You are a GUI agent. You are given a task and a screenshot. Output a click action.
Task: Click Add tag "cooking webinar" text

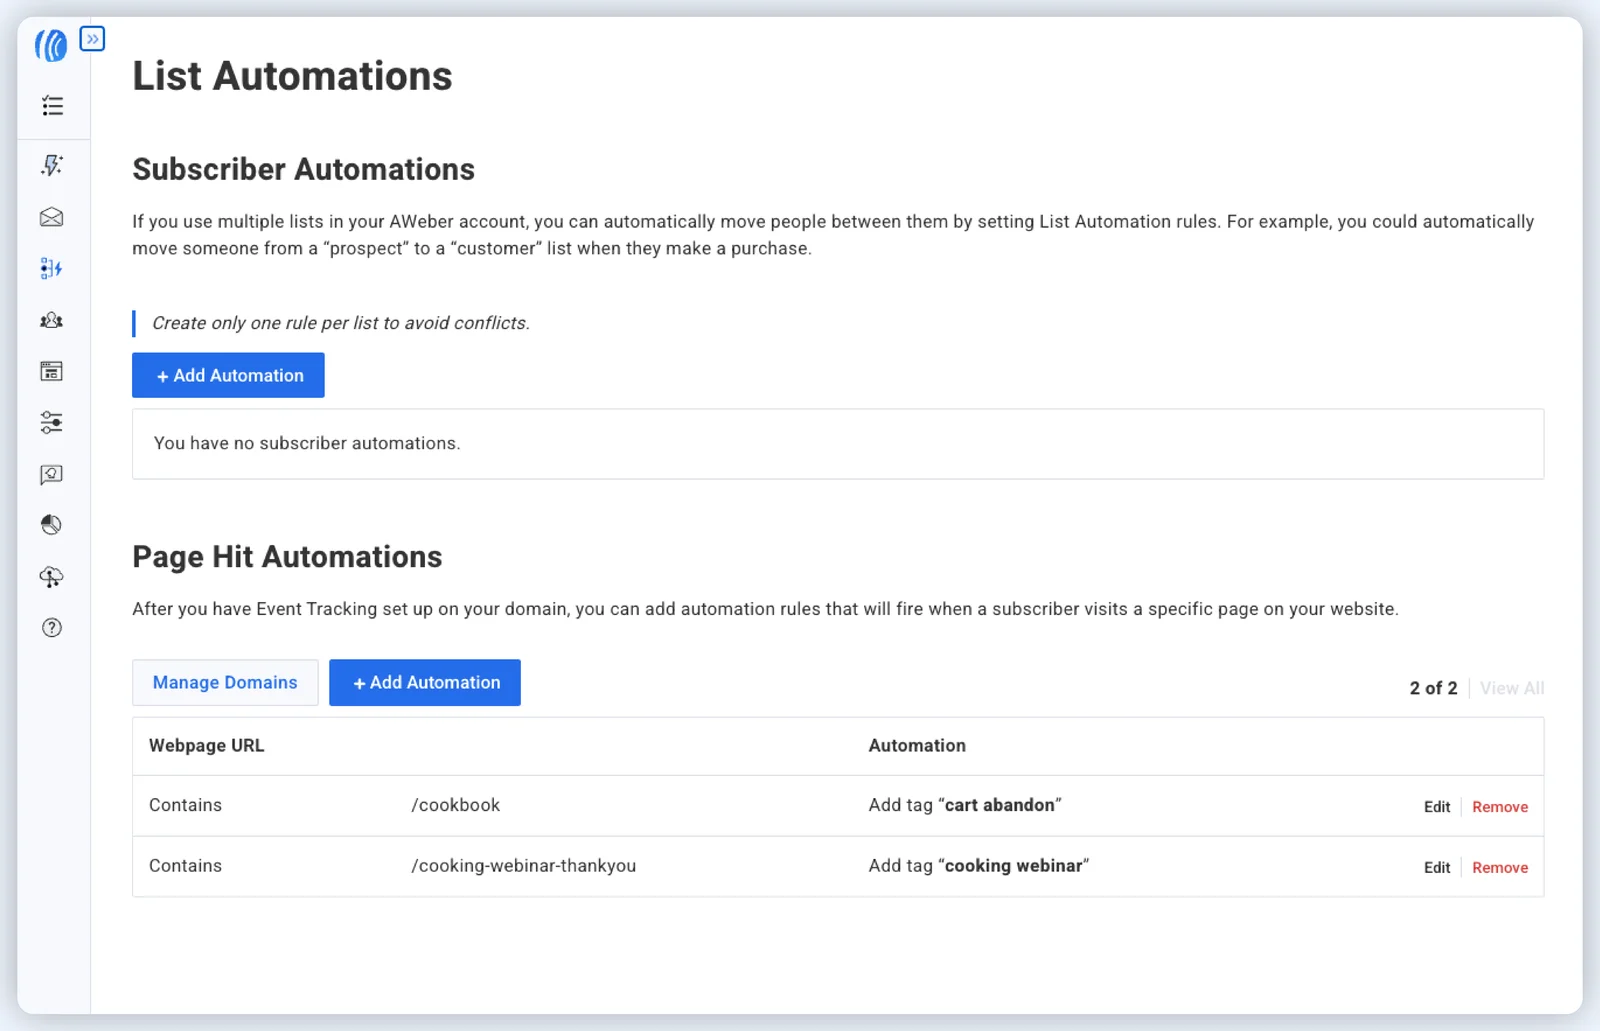click(x=979, y=866)
